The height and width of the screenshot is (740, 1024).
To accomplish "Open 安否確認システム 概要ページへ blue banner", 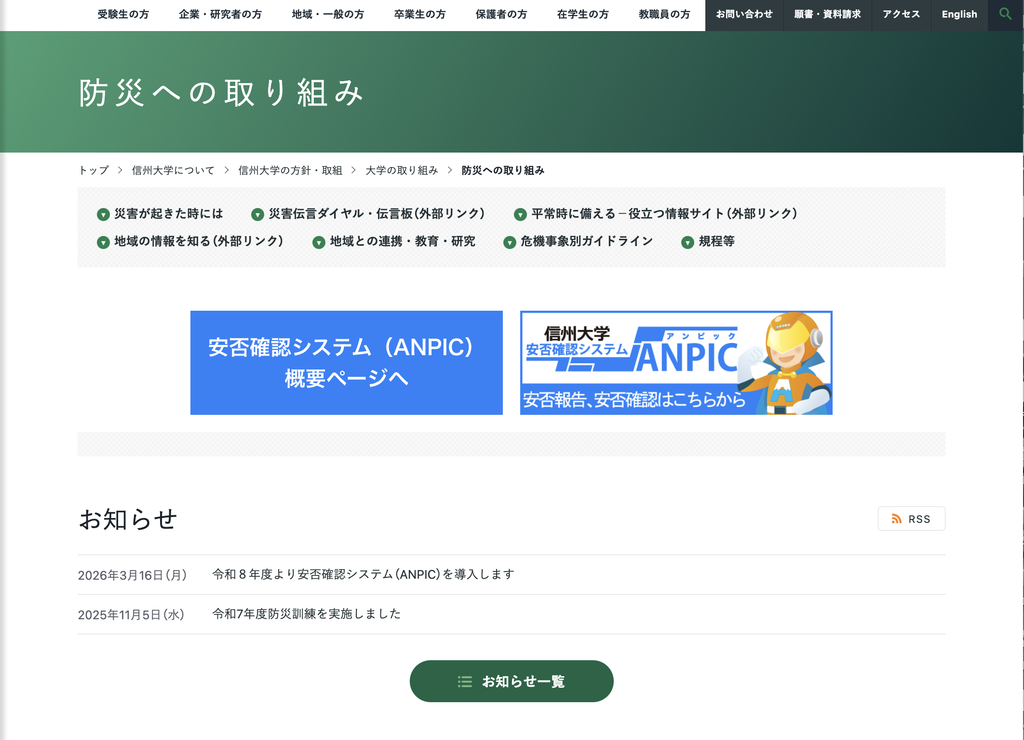I will coord(346,362).
